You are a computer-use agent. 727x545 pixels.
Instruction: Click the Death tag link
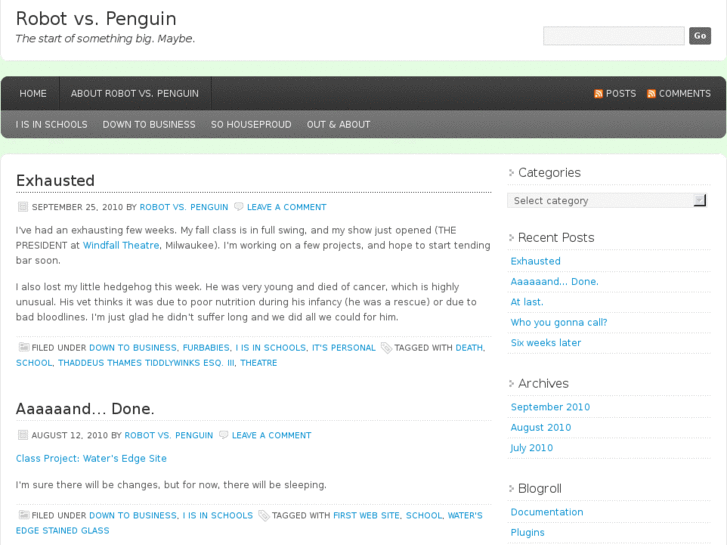pyautogui.click(x=469, y=348)
